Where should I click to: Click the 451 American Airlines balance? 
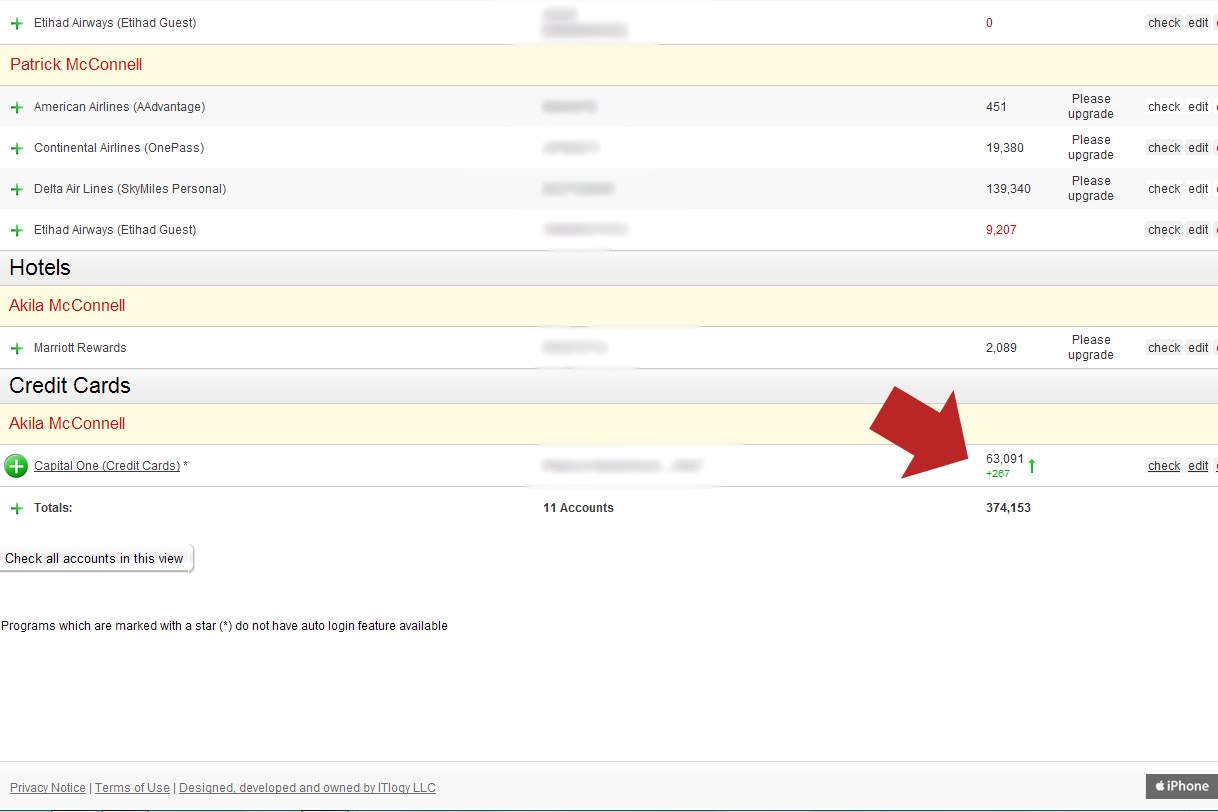click(996, 107)
